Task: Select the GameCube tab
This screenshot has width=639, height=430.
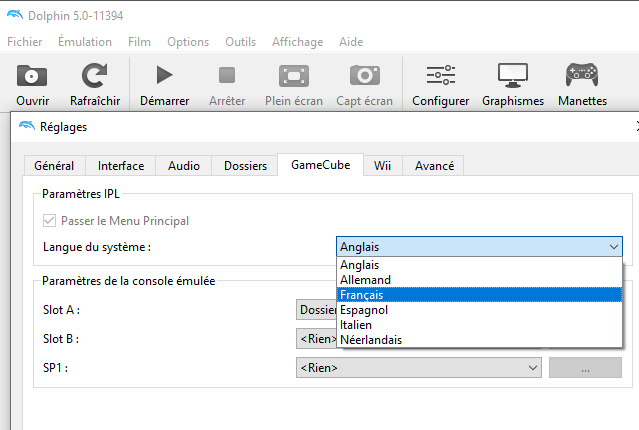Action: click(320, 165)
